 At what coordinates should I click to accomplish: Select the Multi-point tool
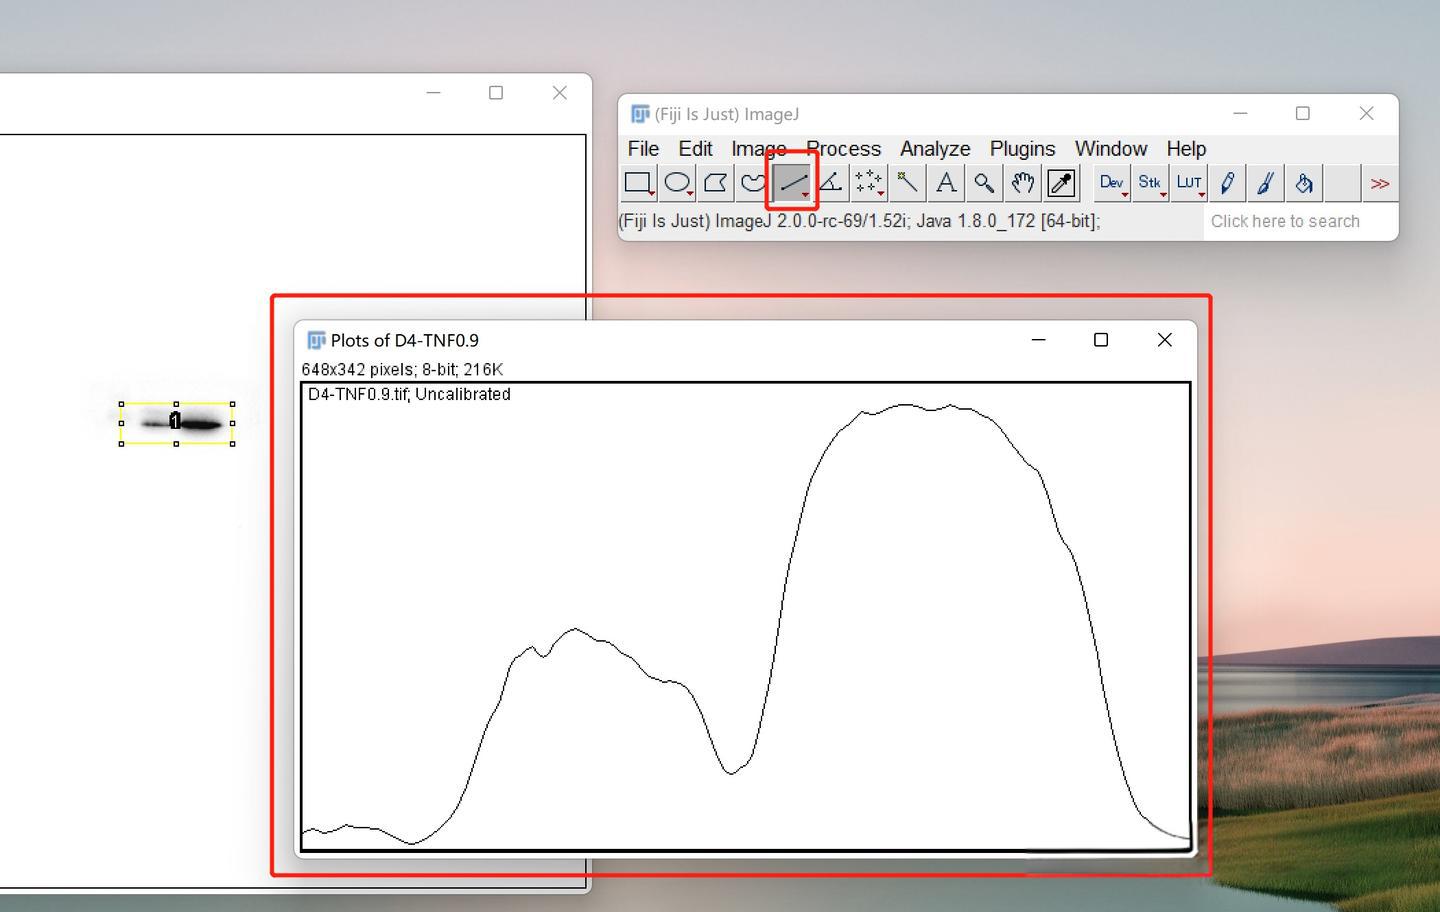point(868,183)
